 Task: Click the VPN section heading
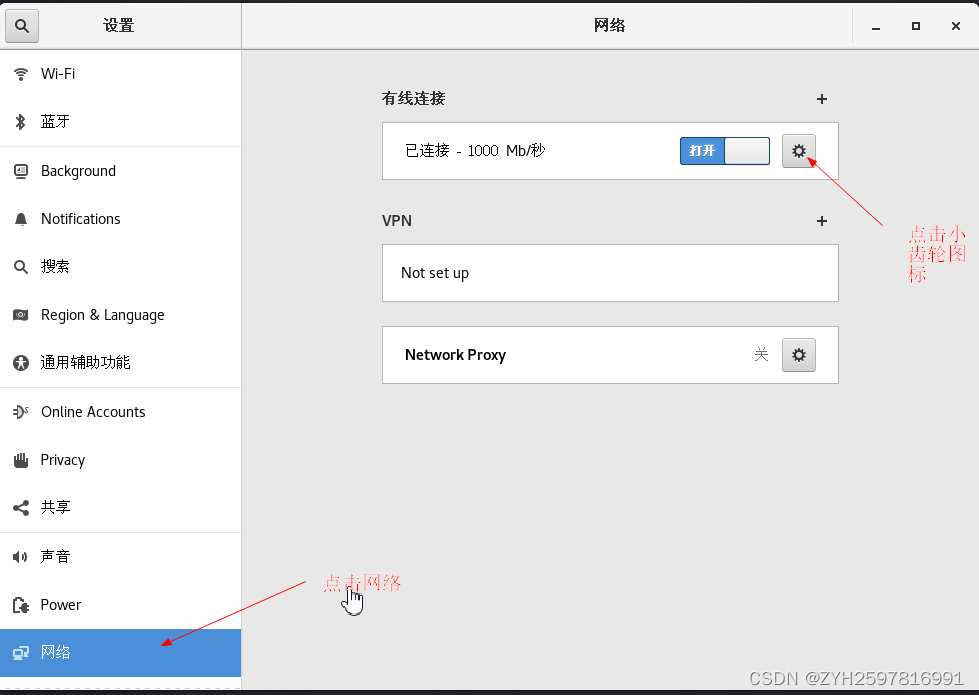pos(396,220)
